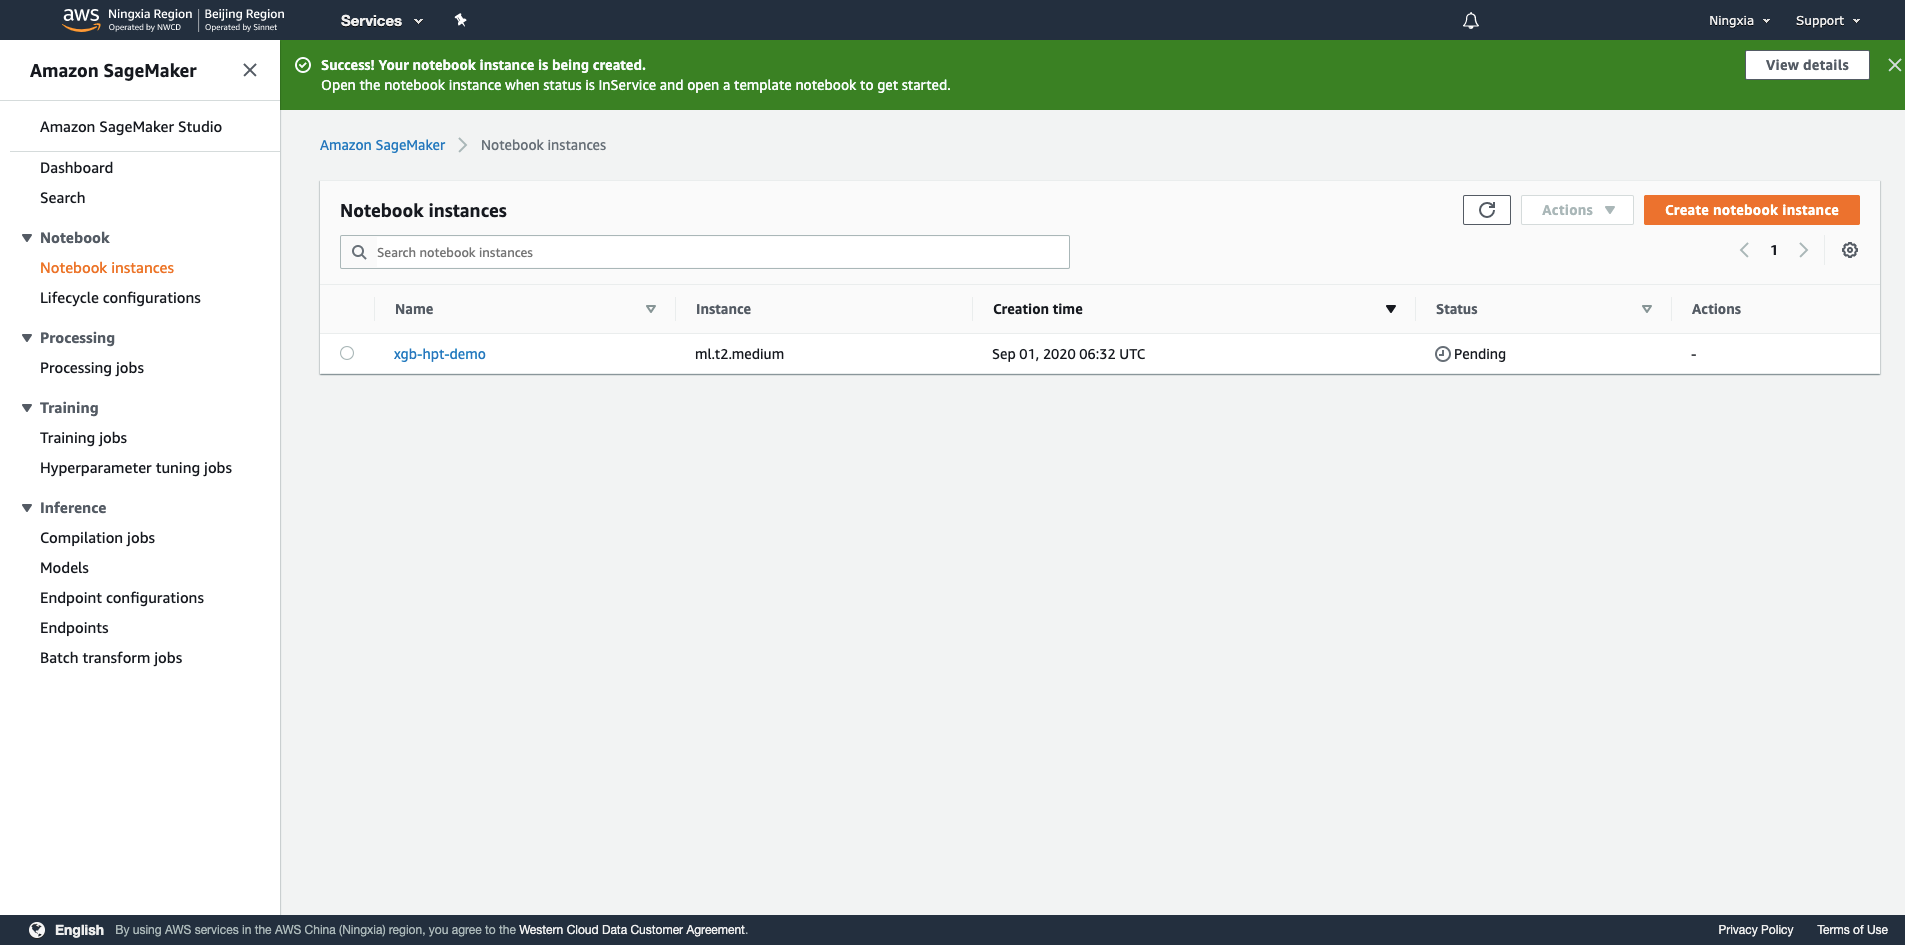Click the Actions column header
This screenshot has height=945, width=1905.
[x=1716, y=309]
